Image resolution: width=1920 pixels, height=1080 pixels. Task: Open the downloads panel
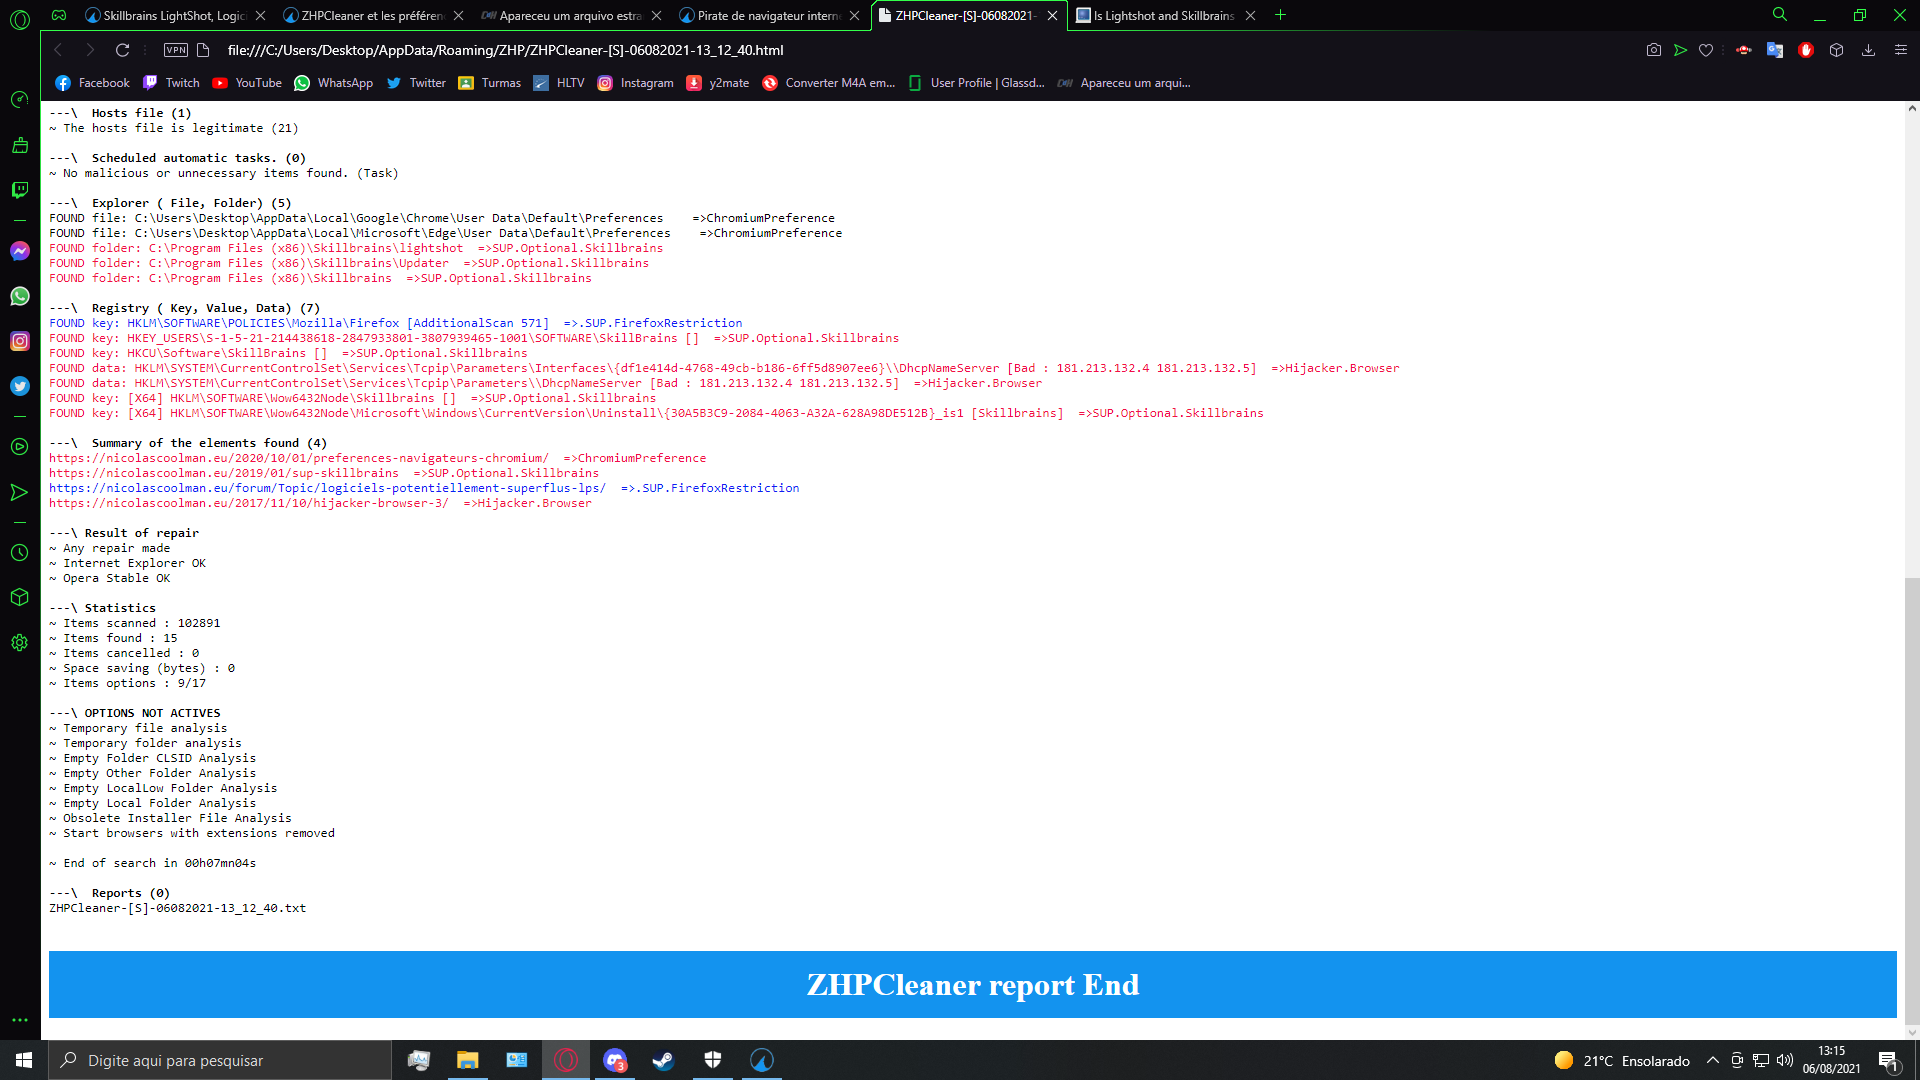point(1868,50)
